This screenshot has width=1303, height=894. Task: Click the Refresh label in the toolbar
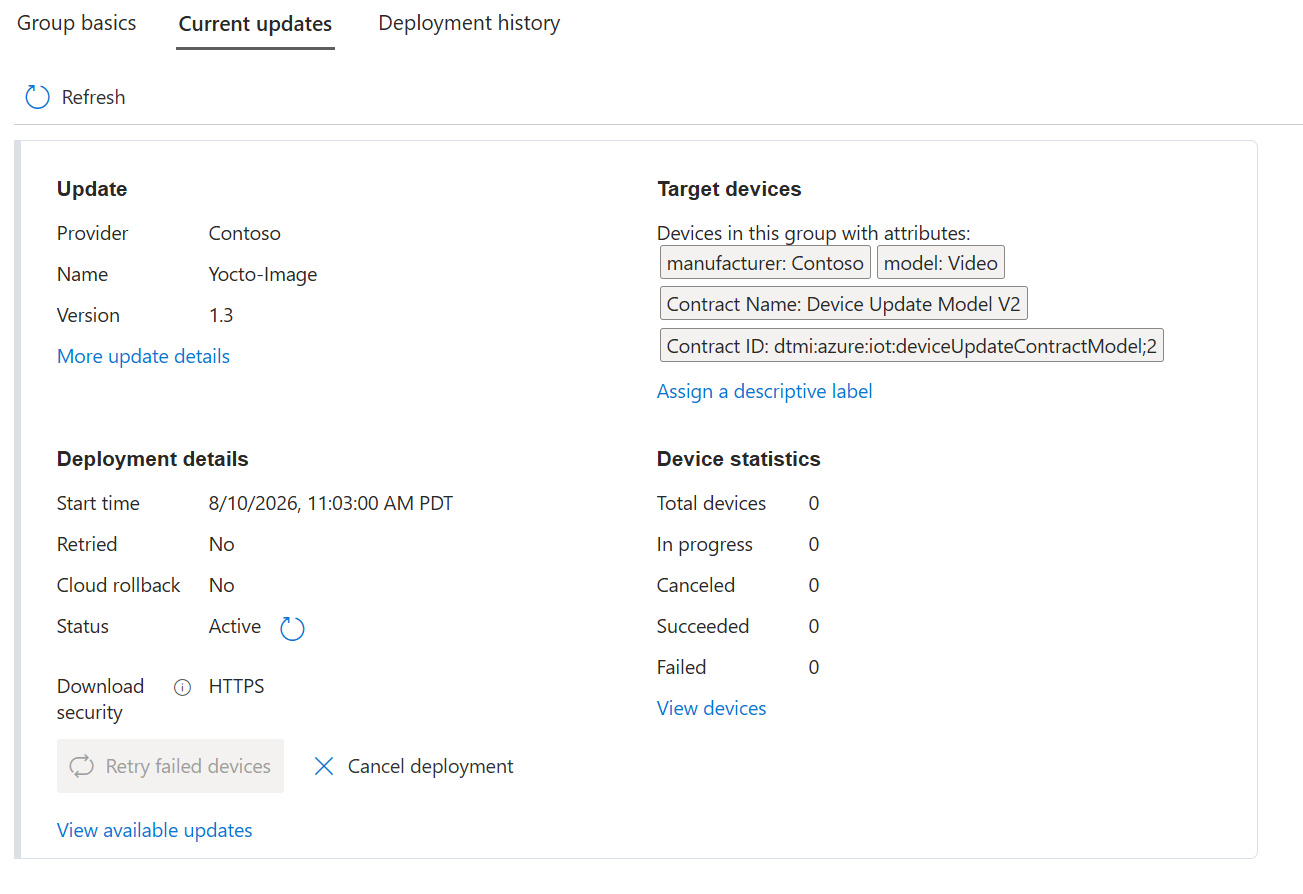pos(93,97)
